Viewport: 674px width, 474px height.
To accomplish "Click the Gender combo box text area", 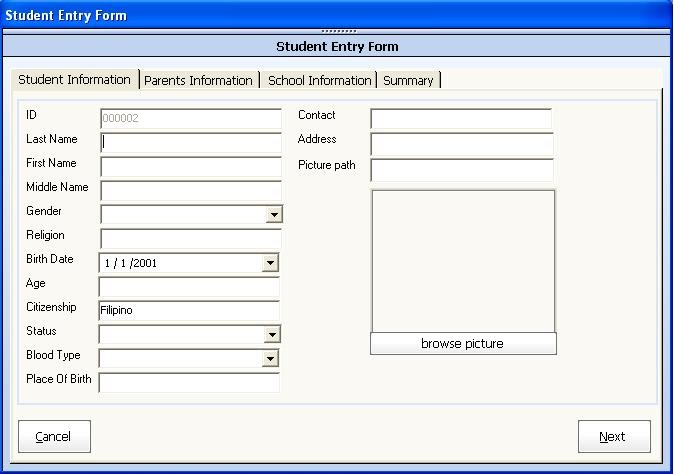I will coord(184,214).
